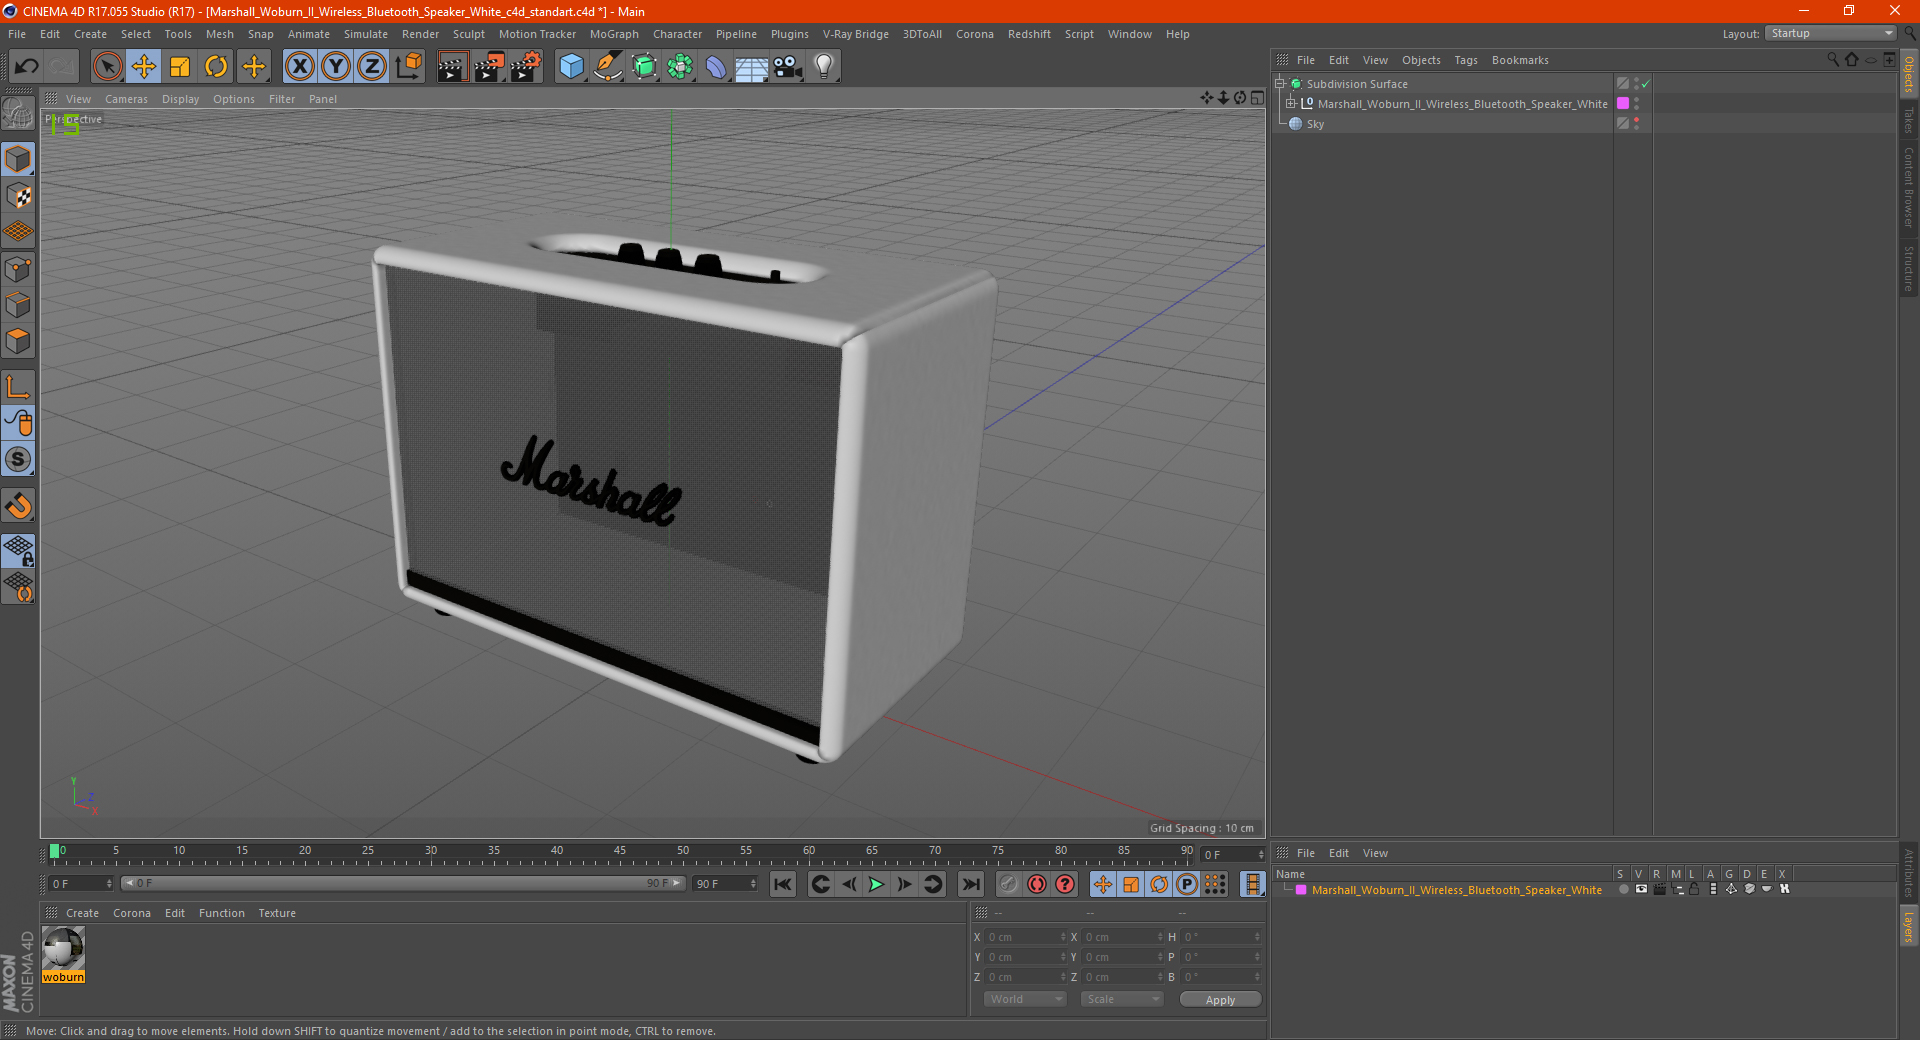Toggle Sky object visibility dots
The width and height of the screenshot is (1920, 1040).
(x=1637, y=124)
